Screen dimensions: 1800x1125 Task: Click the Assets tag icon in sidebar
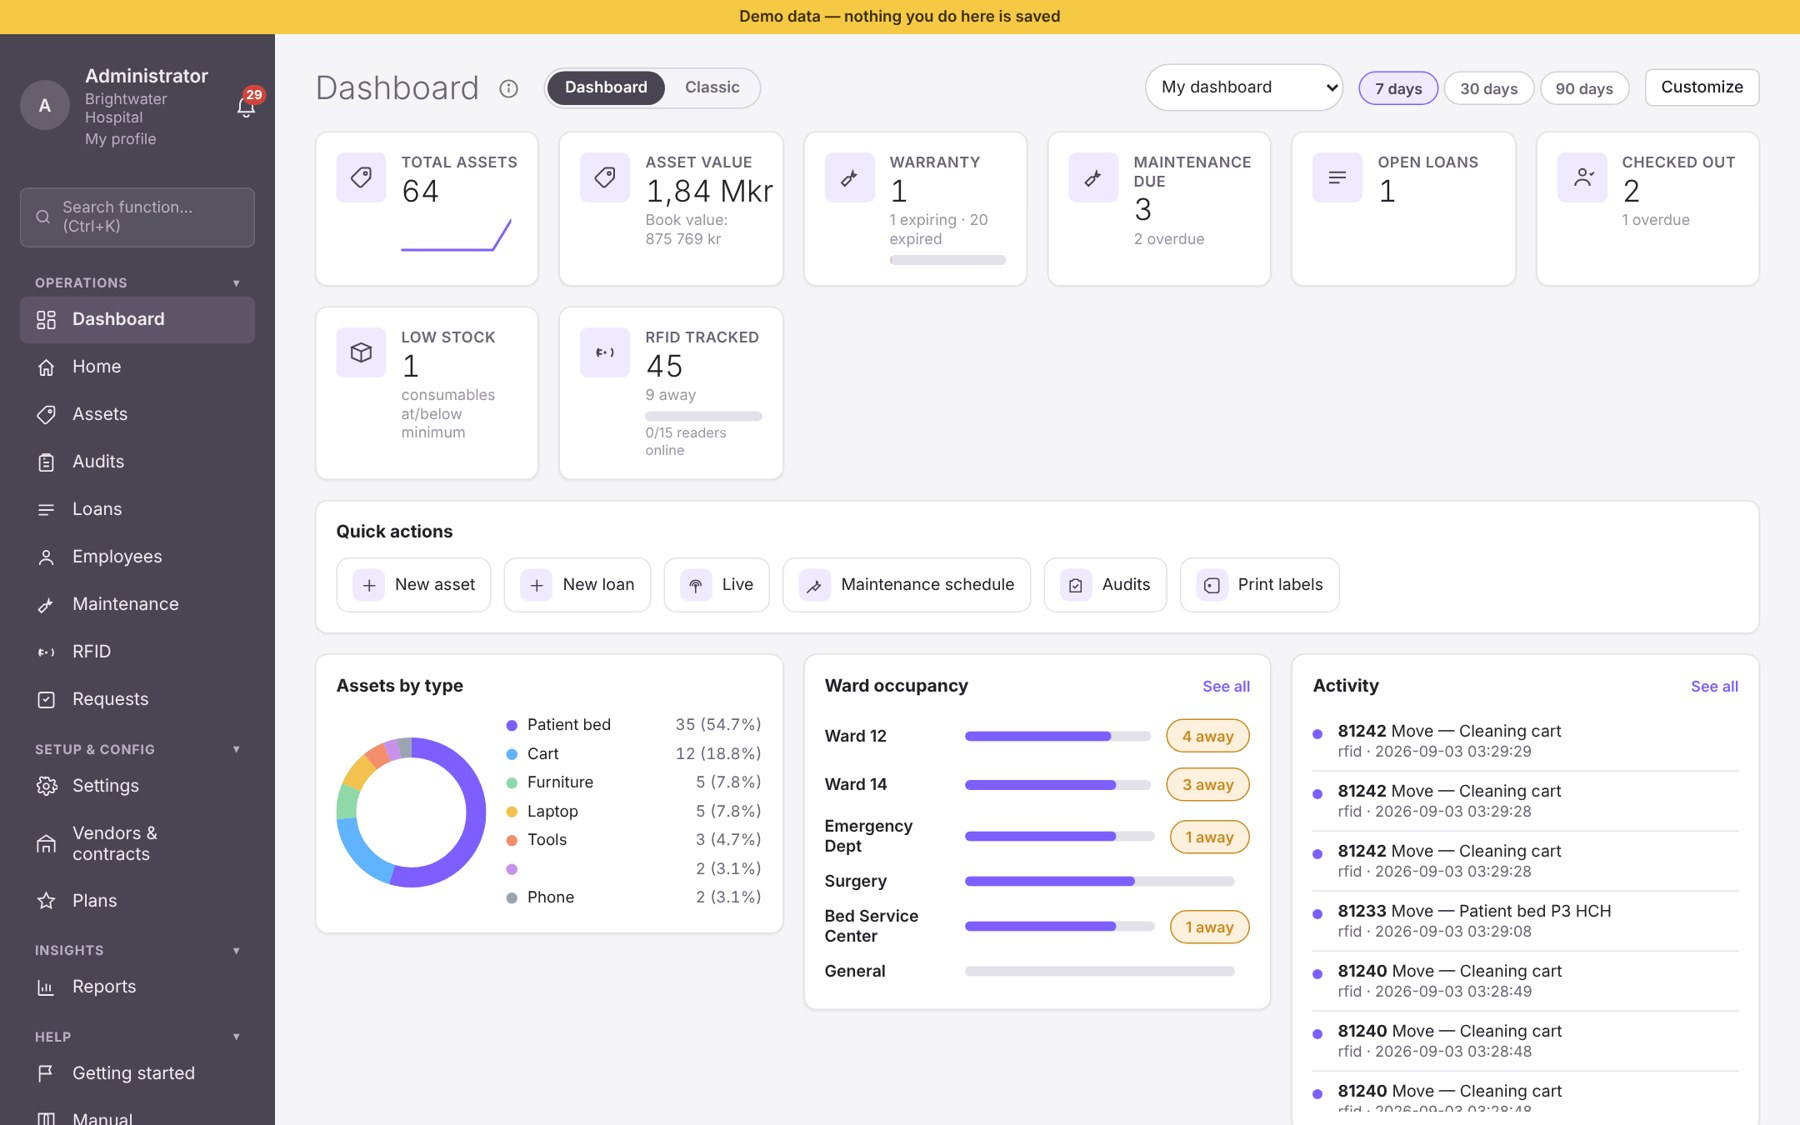pos(46,414)
